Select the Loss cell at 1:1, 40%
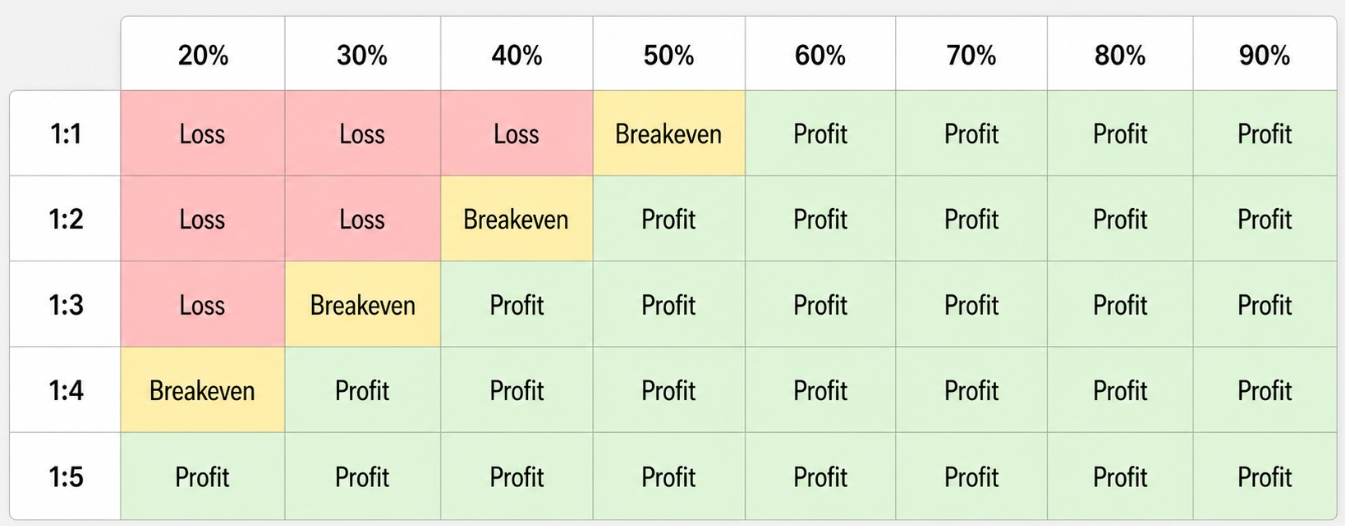Viewport: 1345px width, 526px height. [x=516, y=134]
